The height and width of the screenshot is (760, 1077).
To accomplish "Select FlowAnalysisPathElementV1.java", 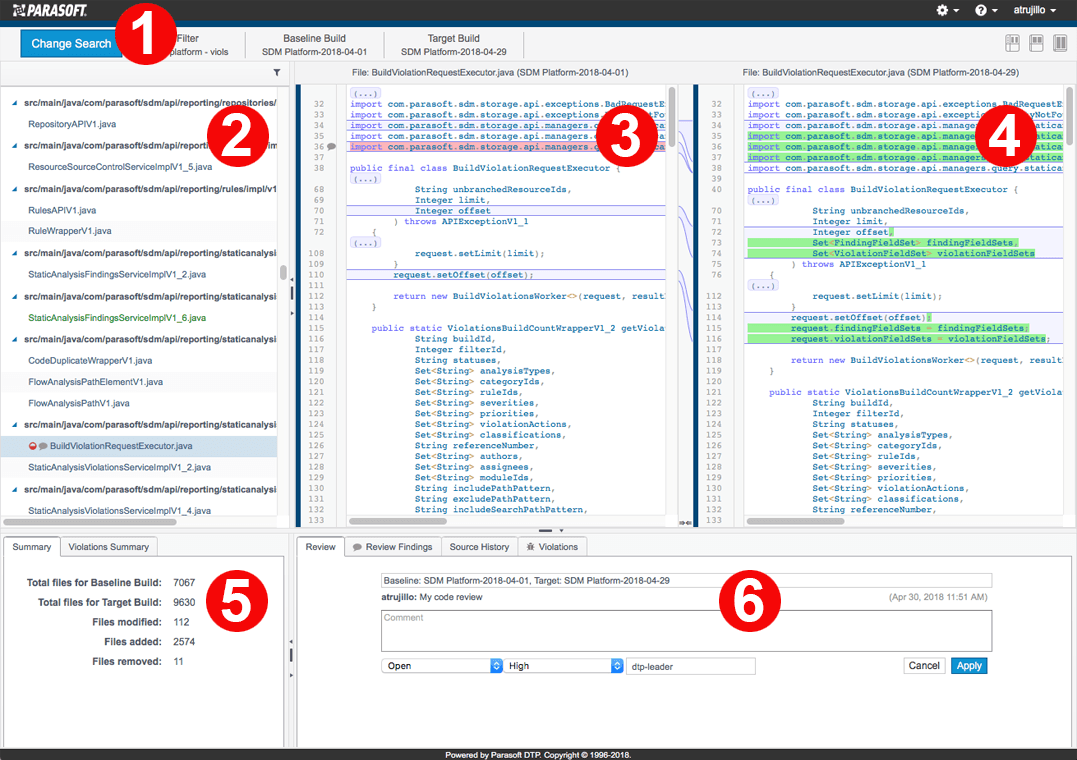I will point(95,382).
